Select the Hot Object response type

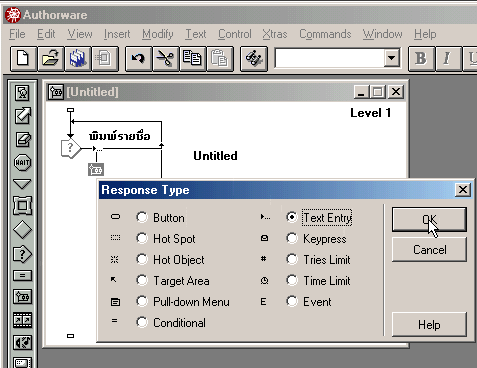(x=142, y=259)
